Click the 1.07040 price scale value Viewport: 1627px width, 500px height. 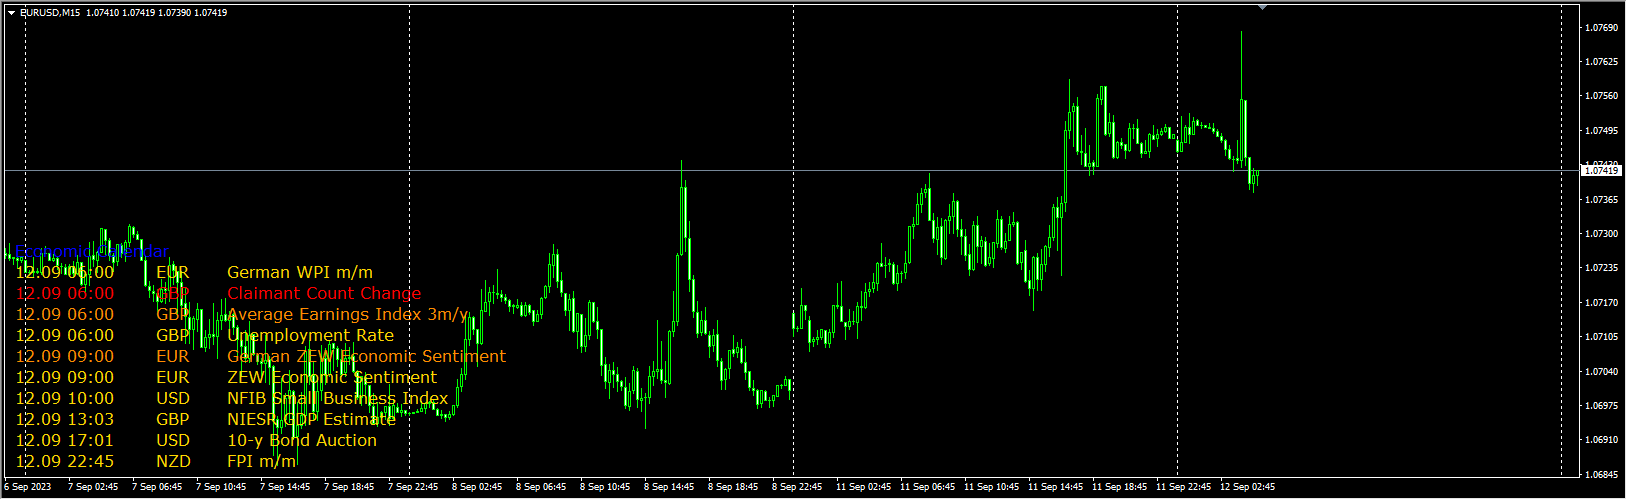click(1602, 372)
